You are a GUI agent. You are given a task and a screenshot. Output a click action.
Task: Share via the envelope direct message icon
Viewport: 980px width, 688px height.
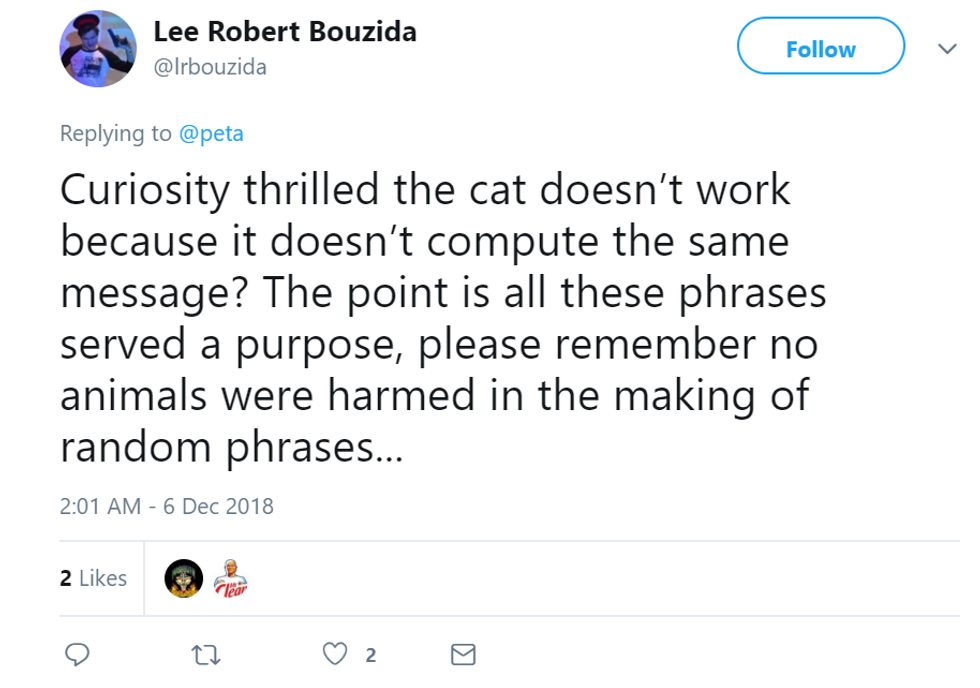[463, 655]
